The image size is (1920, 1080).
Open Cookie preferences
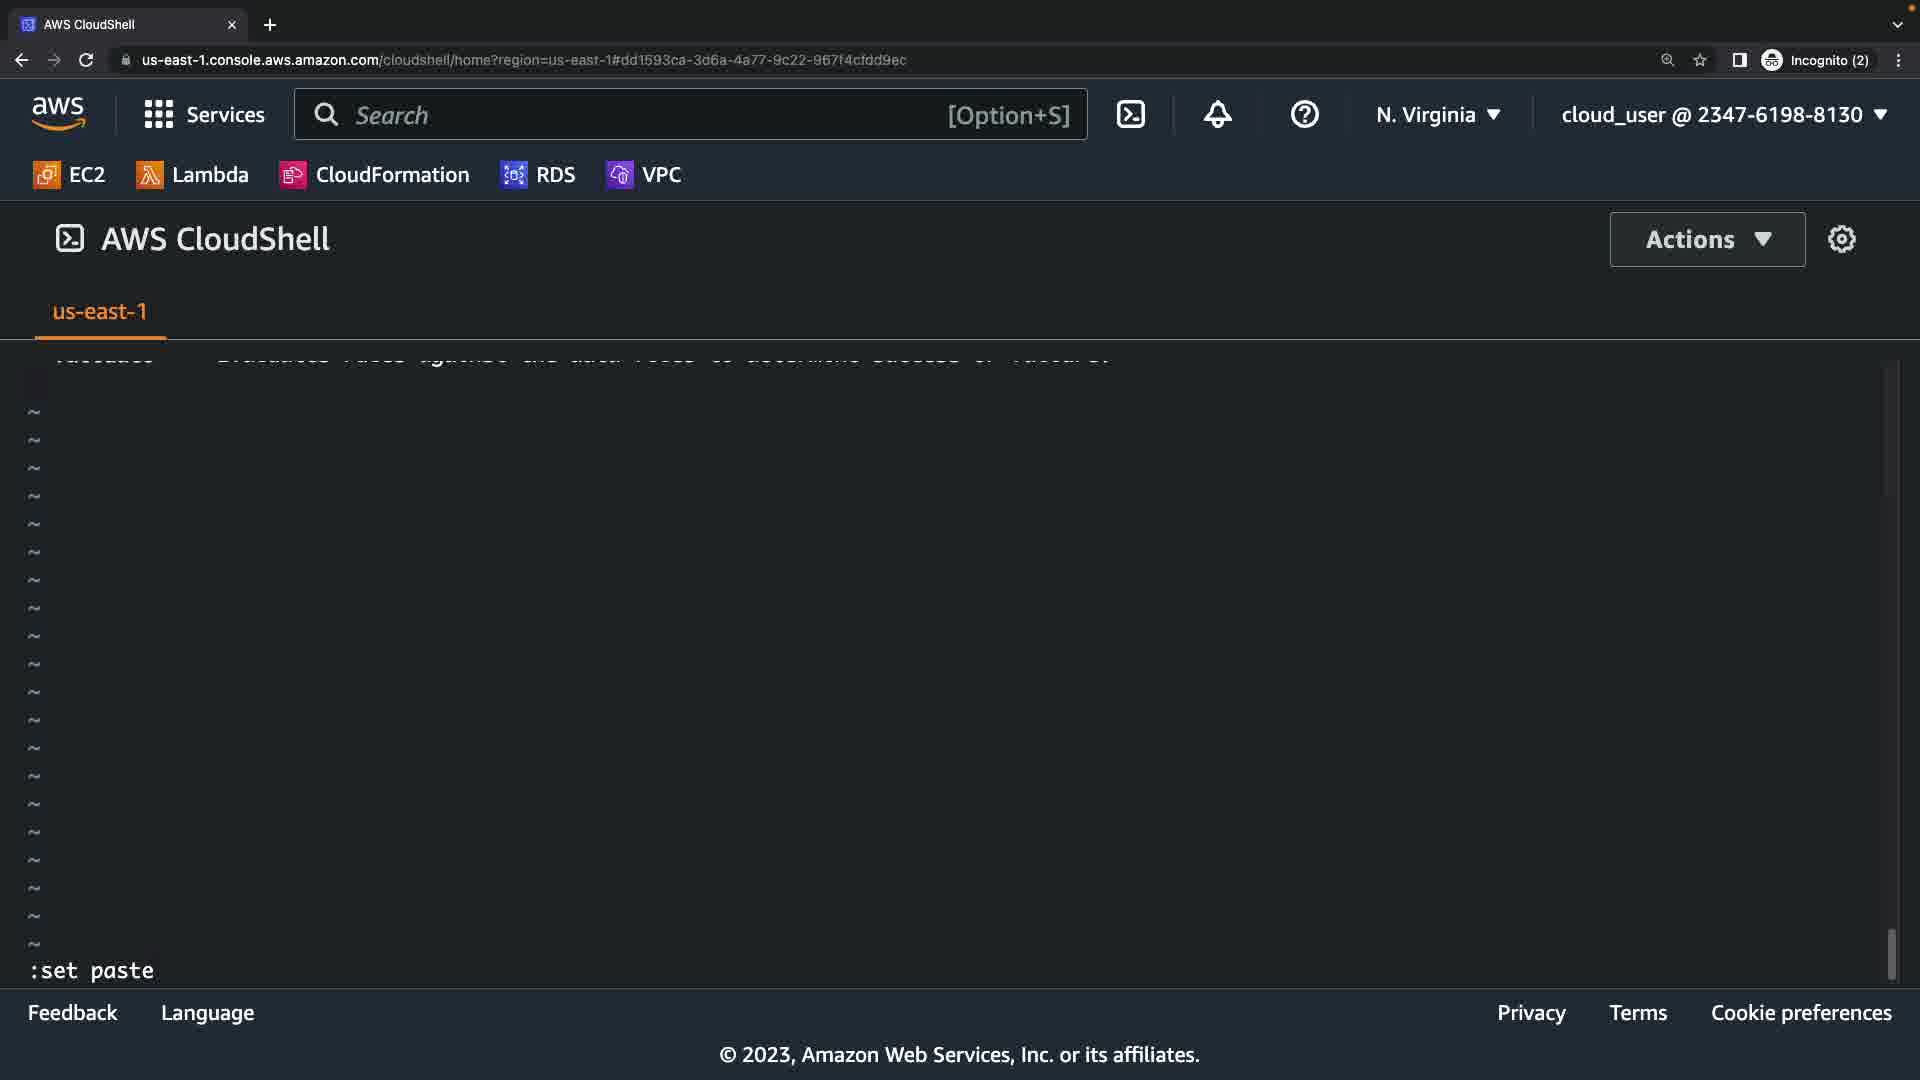1800,1013
